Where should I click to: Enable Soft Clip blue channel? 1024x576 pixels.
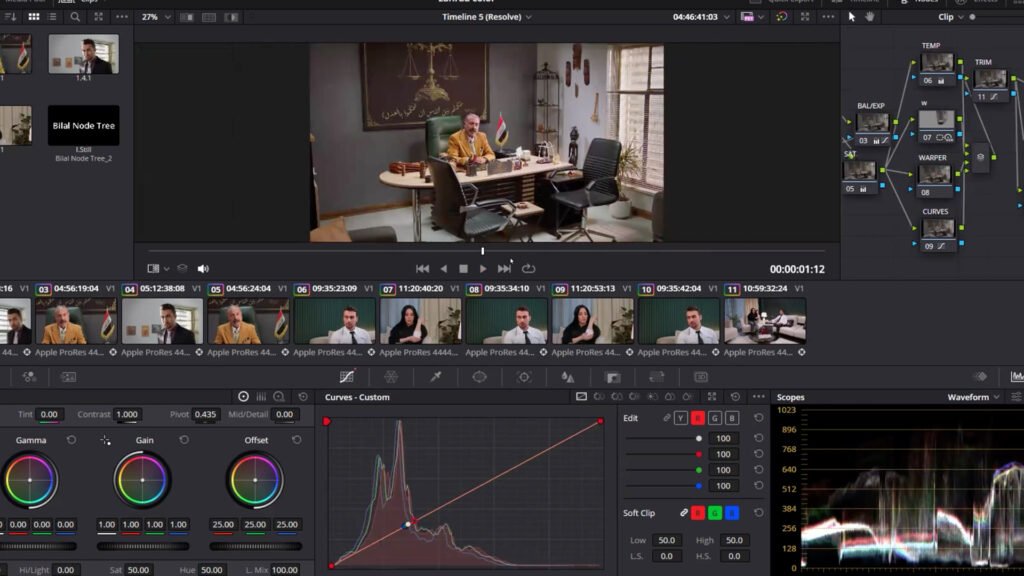coord(731,513)
